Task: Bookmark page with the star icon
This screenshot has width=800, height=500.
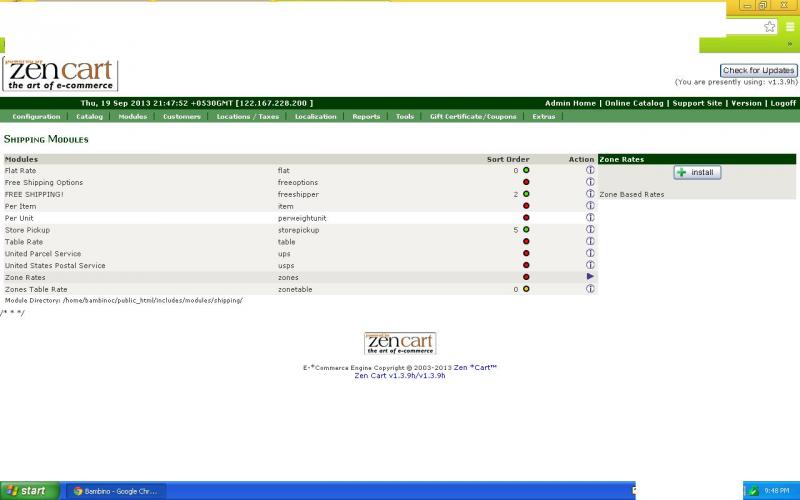Action: click(769, 27)
